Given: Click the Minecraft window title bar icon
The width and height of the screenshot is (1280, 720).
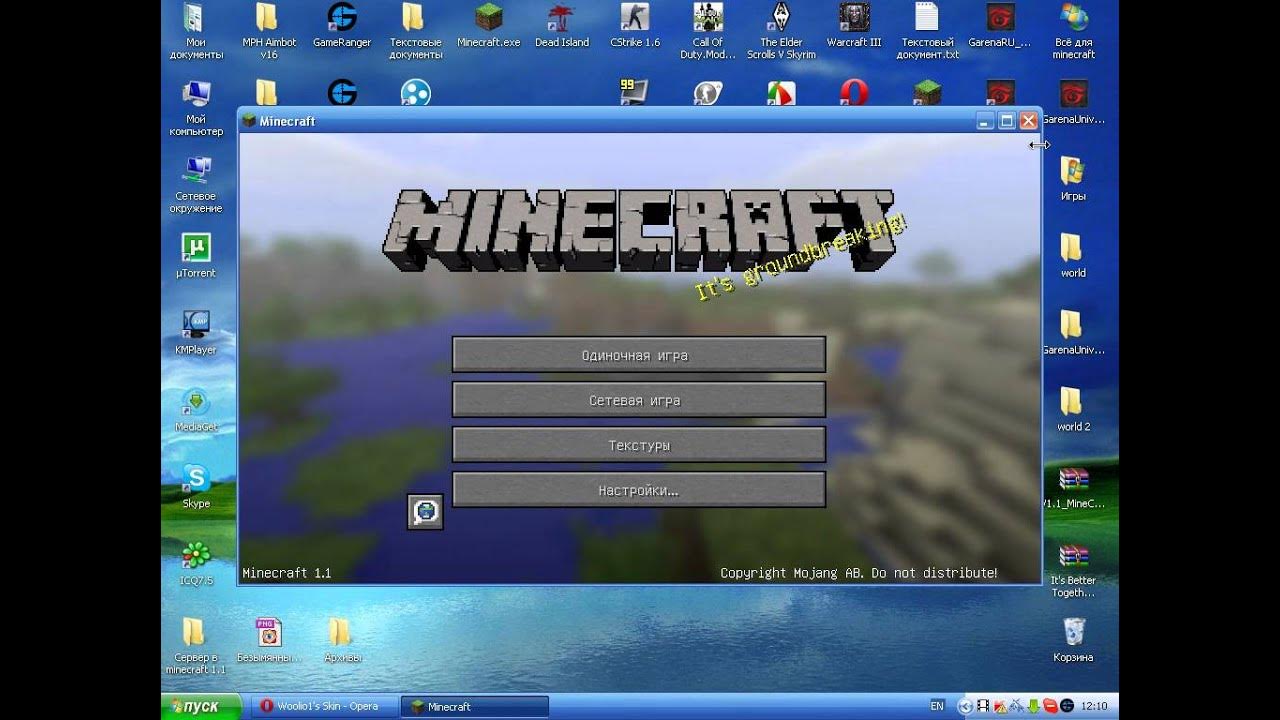Looking at the screenshot, I should 249,121.
